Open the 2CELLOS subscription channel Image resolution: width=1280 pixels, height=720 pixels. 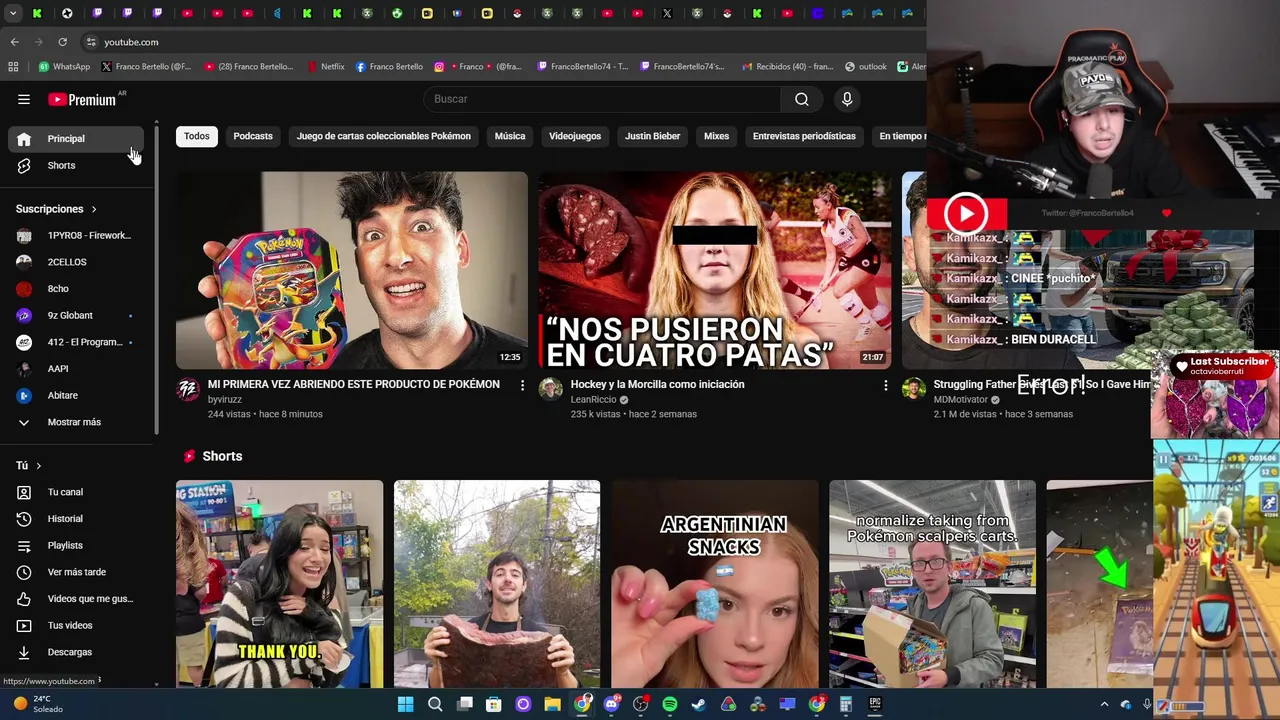(x=76, y=262)
